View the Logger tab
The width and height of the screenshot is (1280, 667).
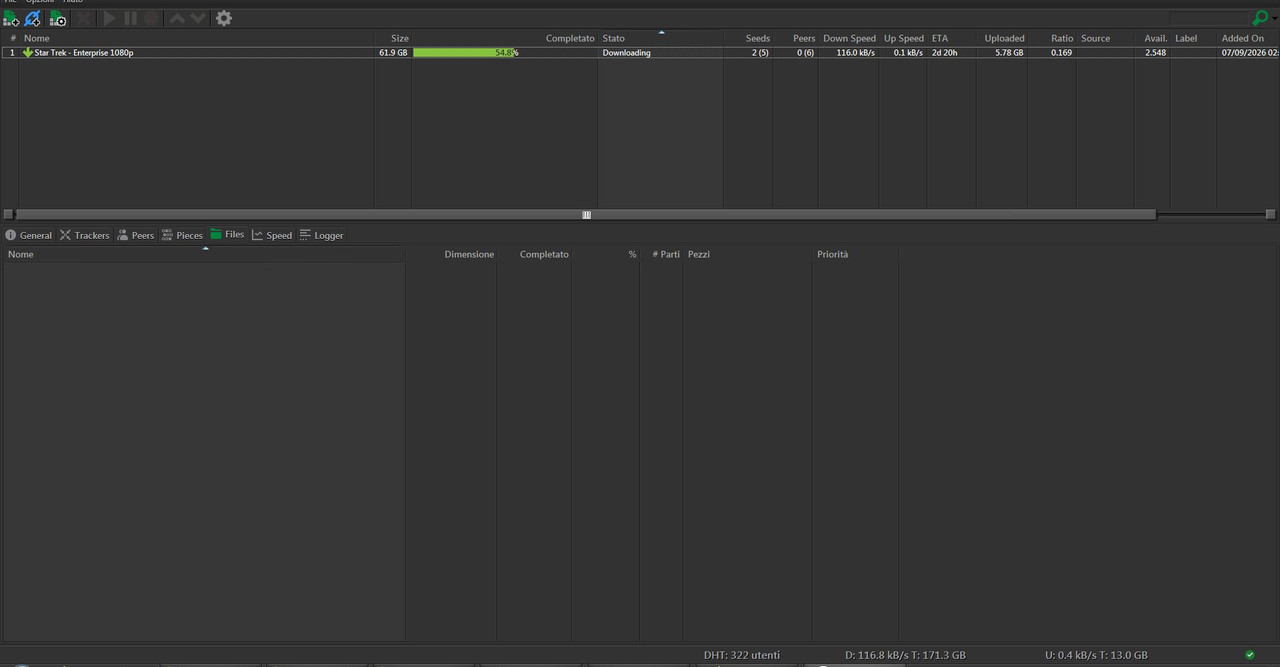(x=321, y=235)
